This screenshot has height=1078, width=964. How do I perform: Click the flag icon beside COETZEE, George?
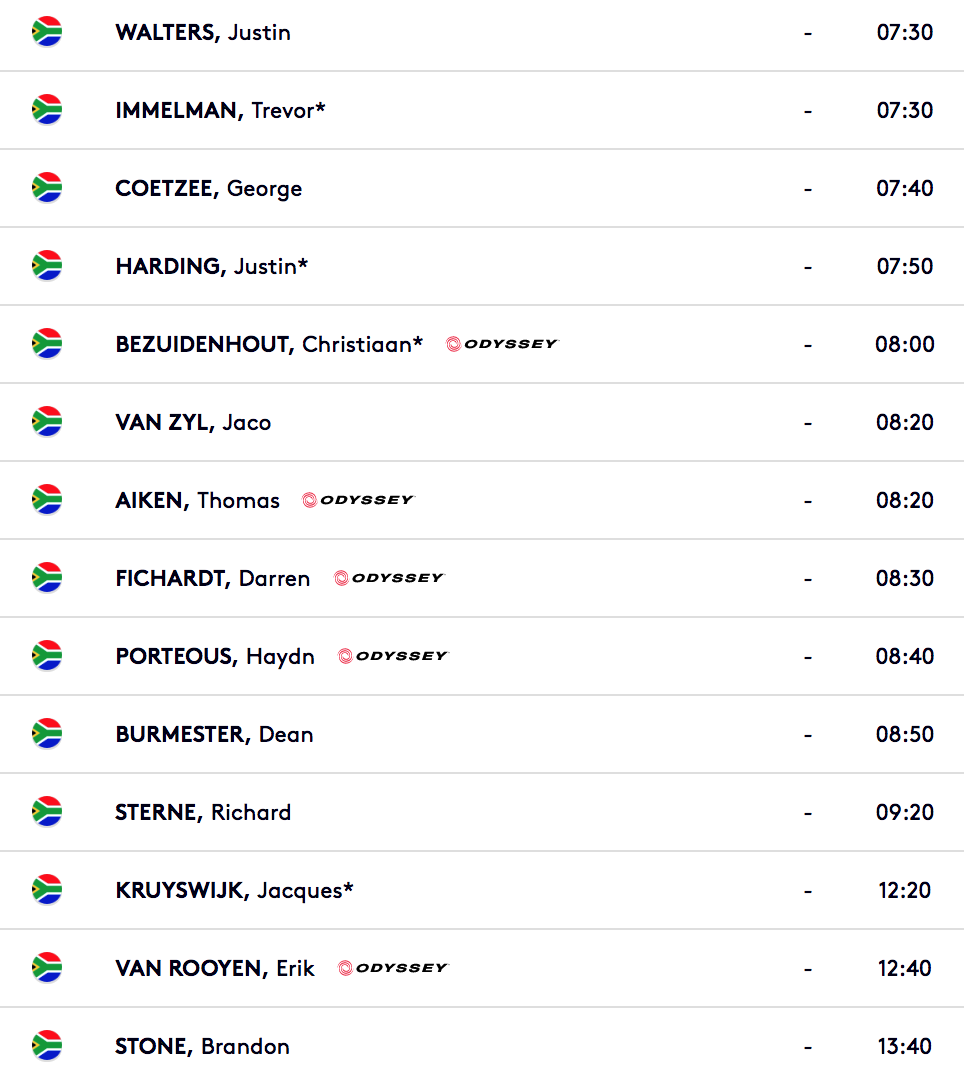(47, 188)
